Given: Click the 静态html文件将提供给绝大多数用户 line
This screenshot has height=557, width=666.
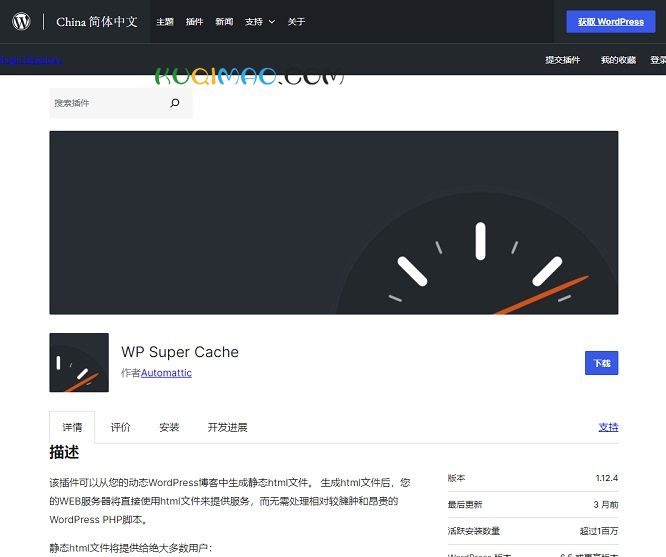Looking at the screenshot, I should pos(131,548).
